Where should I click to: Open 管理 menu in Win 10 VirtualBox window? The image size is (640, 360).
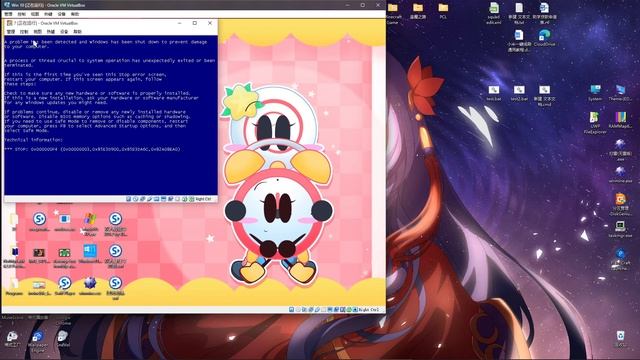(8, 14)
